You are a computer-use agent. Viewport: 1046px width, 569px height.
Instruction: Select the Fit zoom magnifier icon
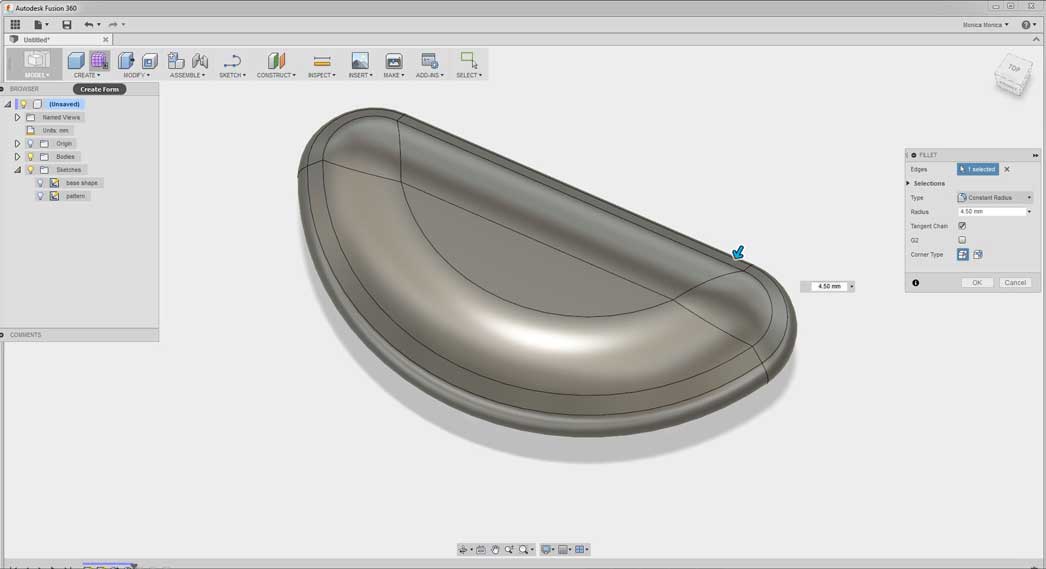[x=524, y=550]
